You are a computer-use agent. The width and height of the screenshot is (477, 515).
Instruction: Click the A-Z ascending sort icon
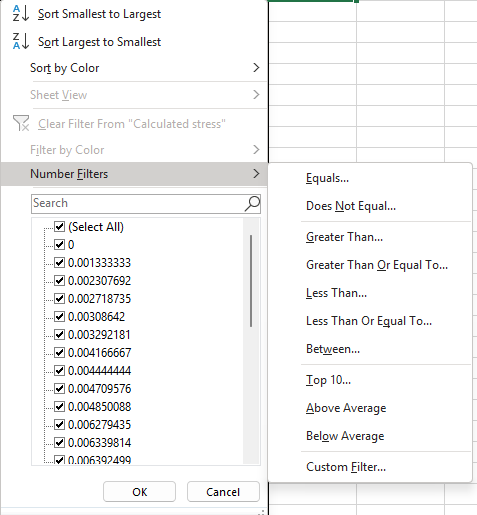click(21, 13)
